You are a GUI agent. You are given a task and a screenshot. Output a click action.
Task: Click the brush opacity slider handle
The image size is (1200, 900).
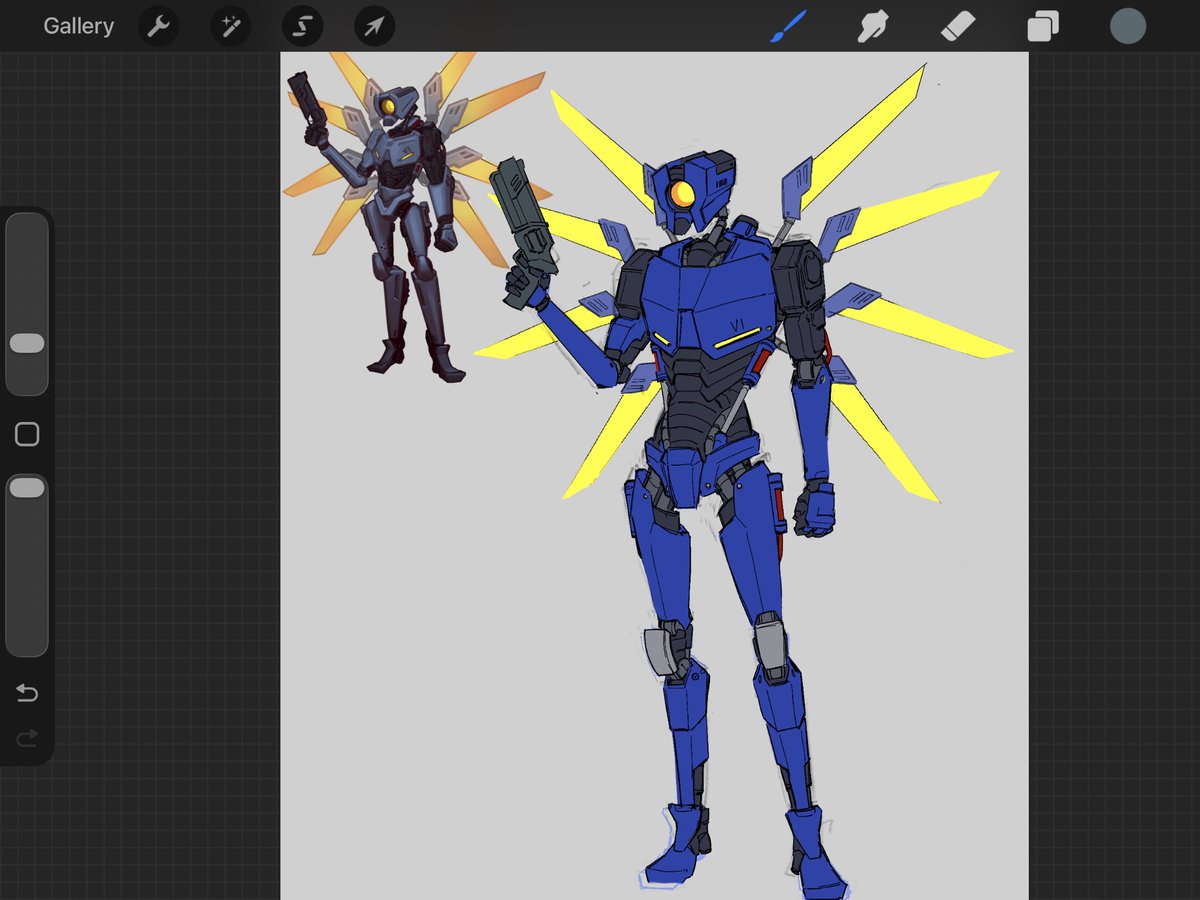pos(27,488)
